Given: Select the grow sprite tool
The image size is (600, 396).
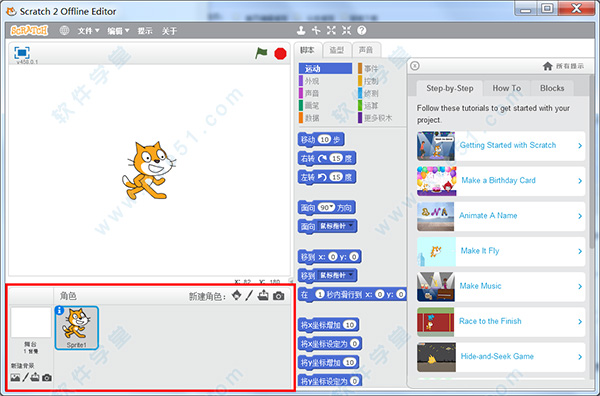Looking at the screenshot, I should point(331,30).
